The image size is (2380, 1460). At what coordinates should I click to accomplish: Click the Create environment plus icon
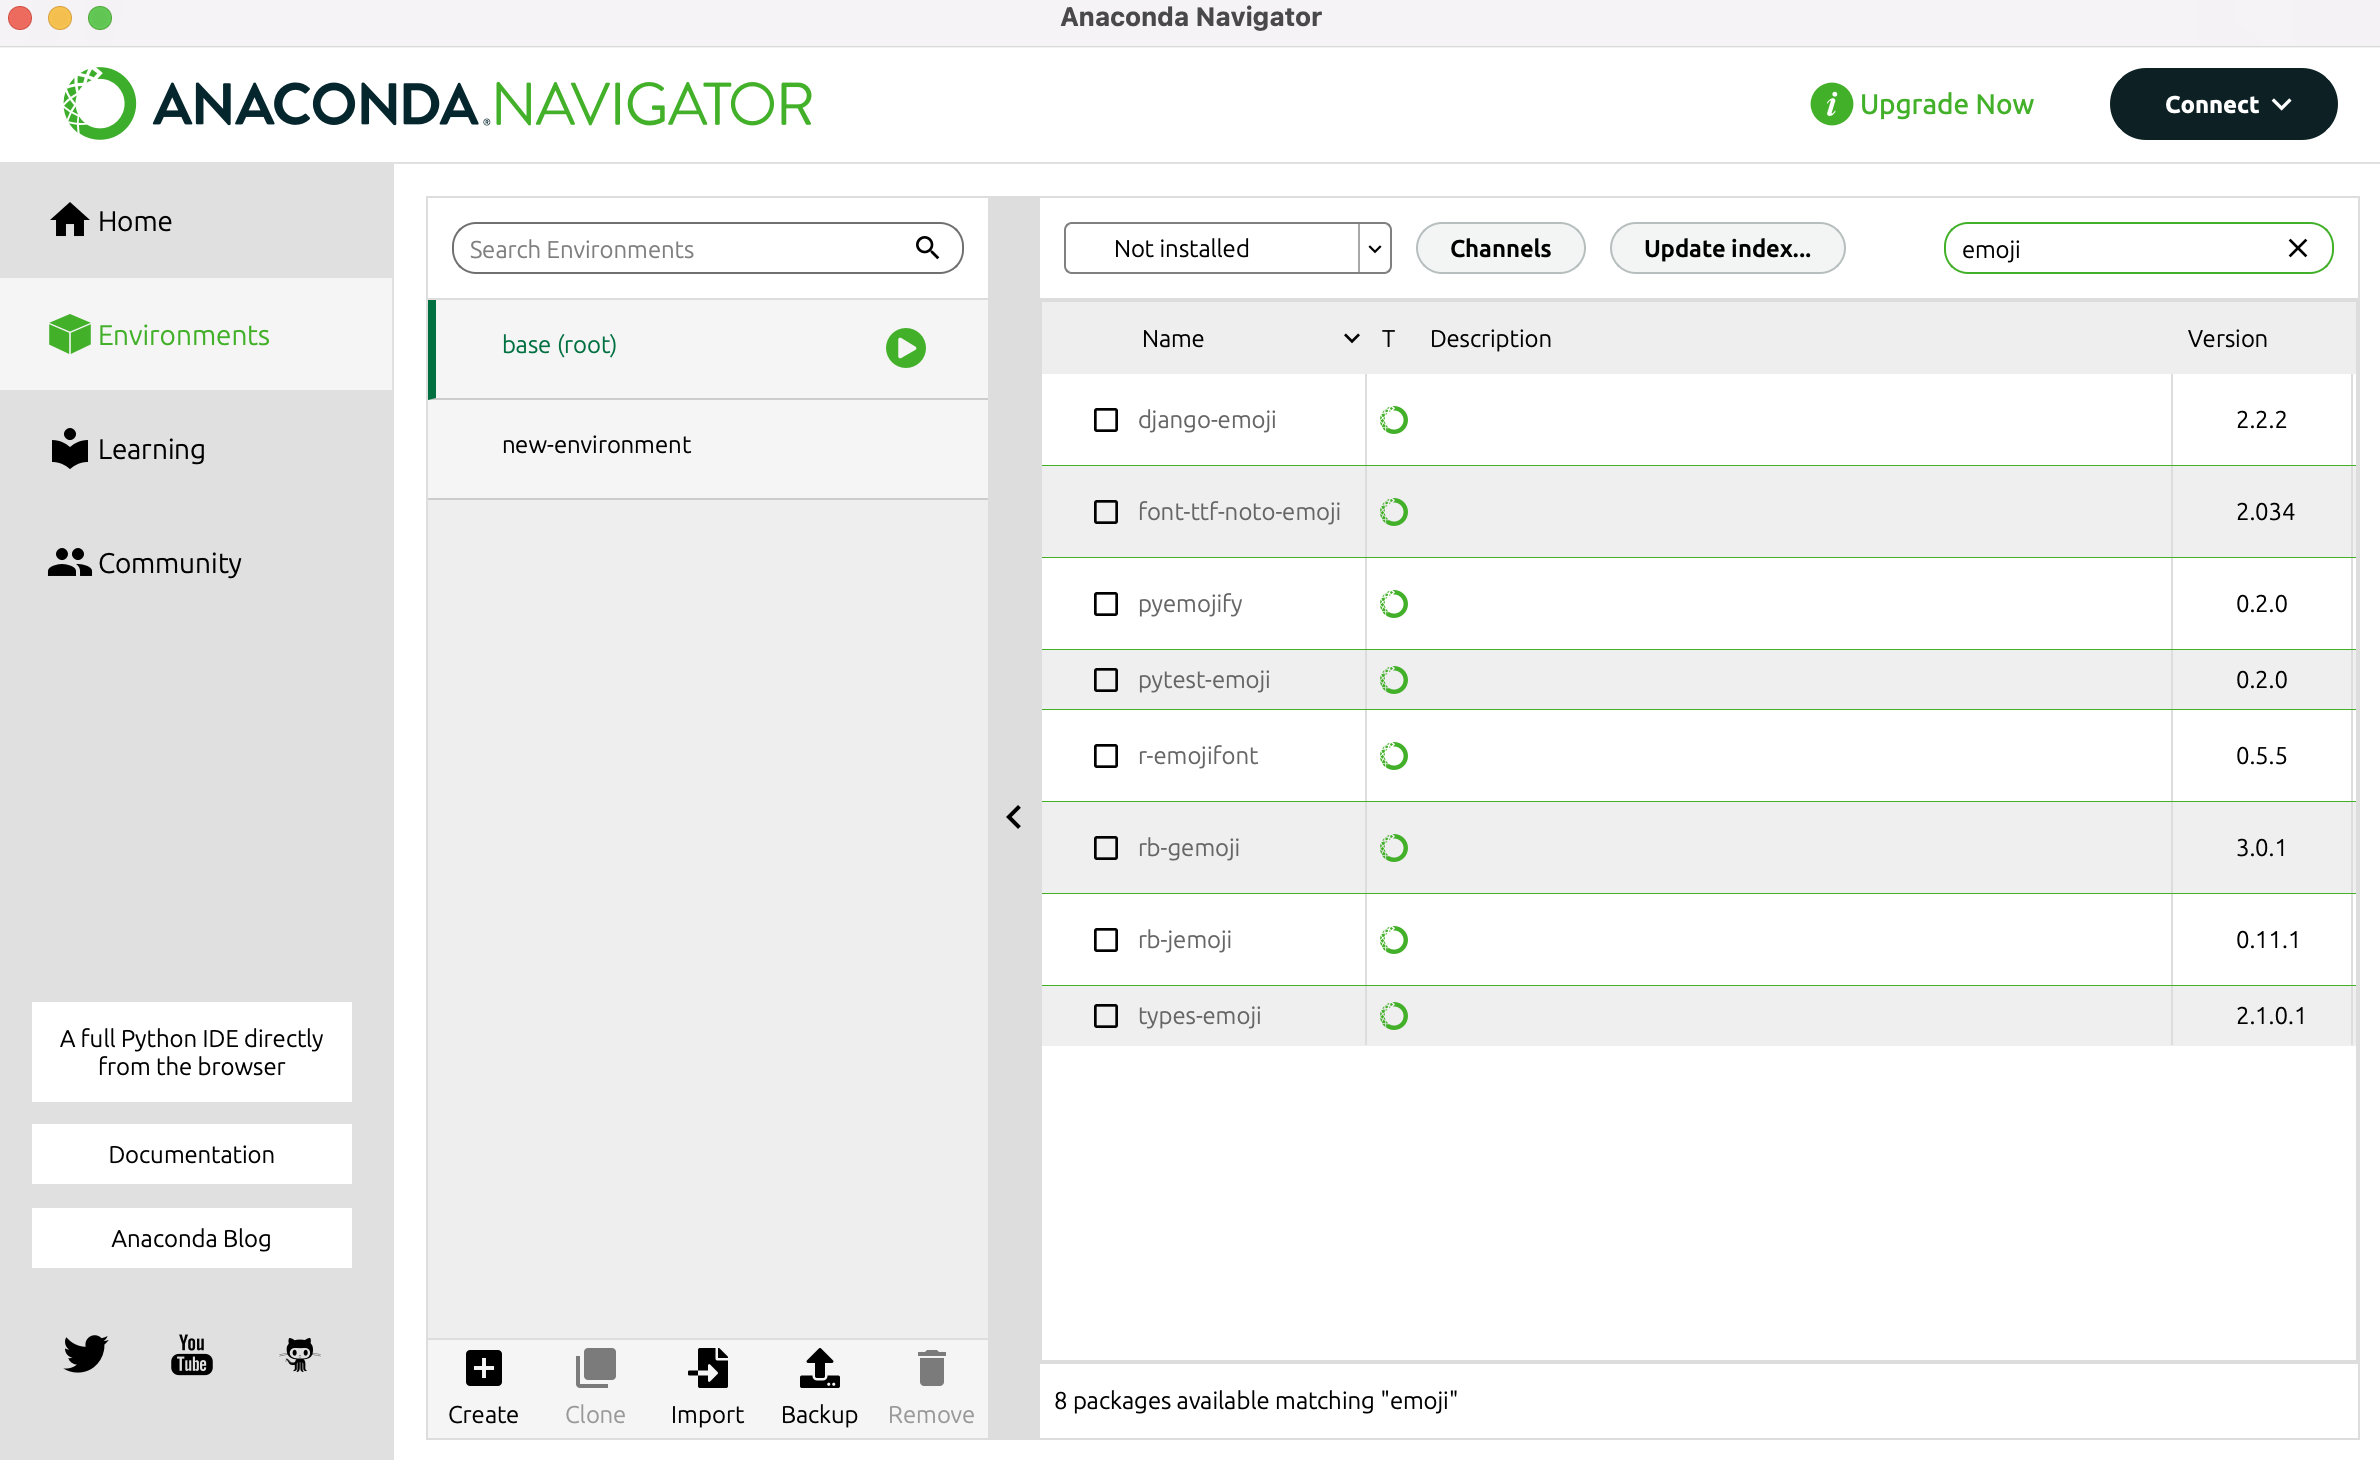[x=484, y=1368]
